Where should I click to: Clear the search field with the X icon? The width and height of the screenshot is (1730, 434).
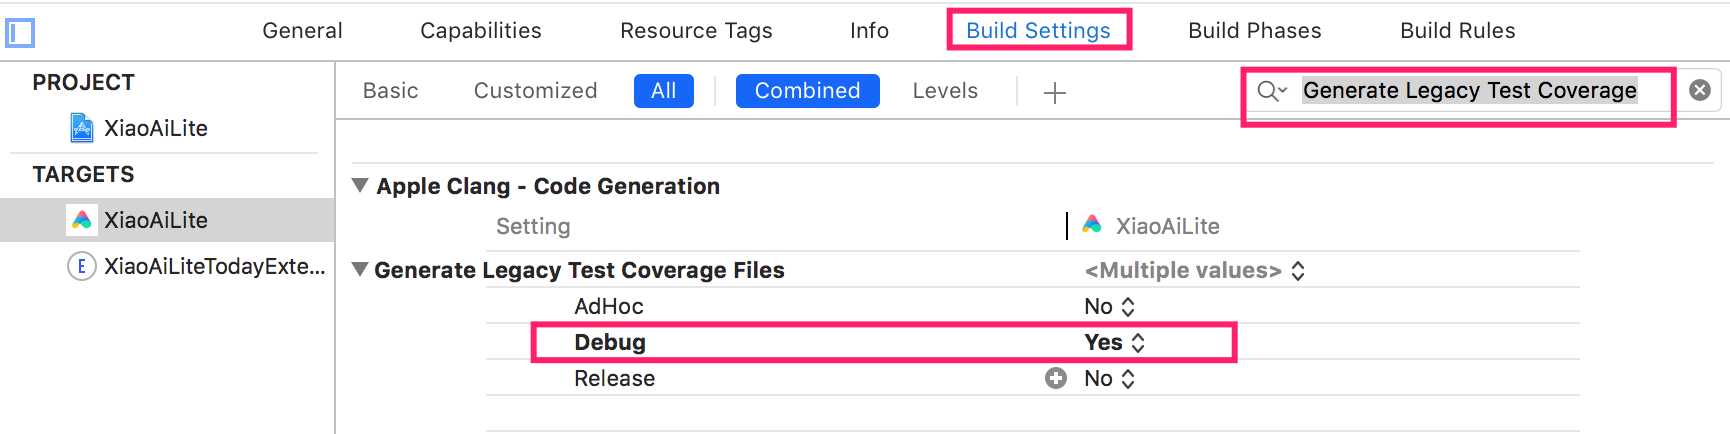coord(1699,90)
